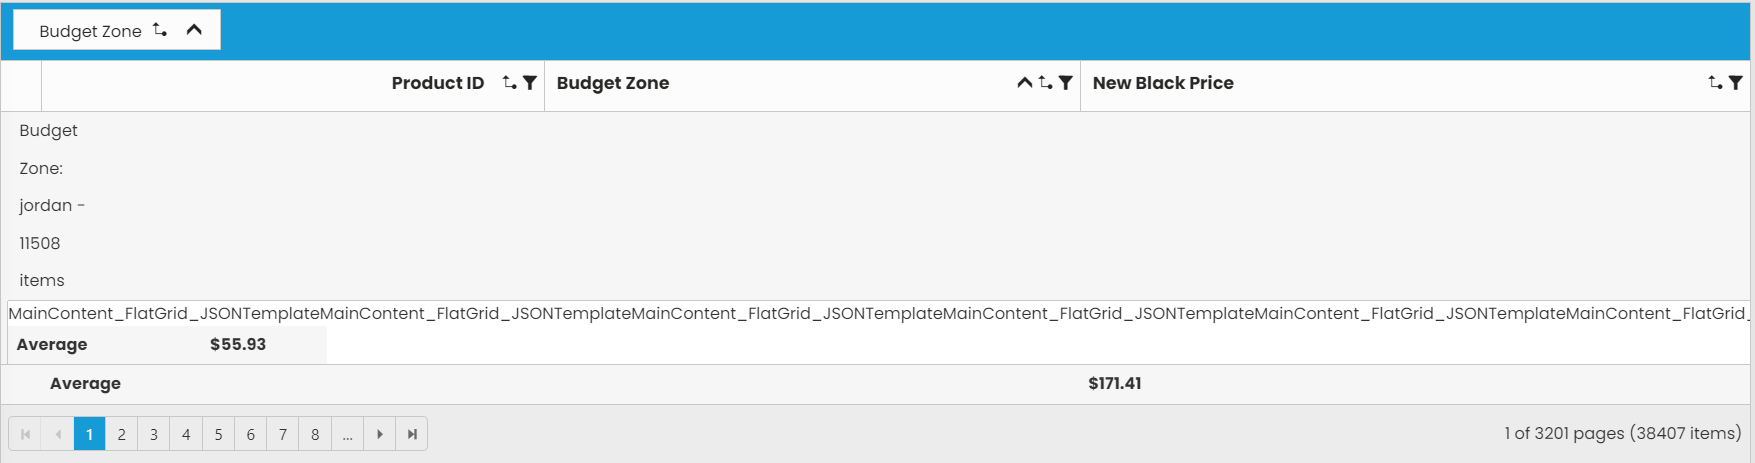Click sort icon in Budget Zone group chip
This screenshot has height=463, width=1755.
[160, 30]
